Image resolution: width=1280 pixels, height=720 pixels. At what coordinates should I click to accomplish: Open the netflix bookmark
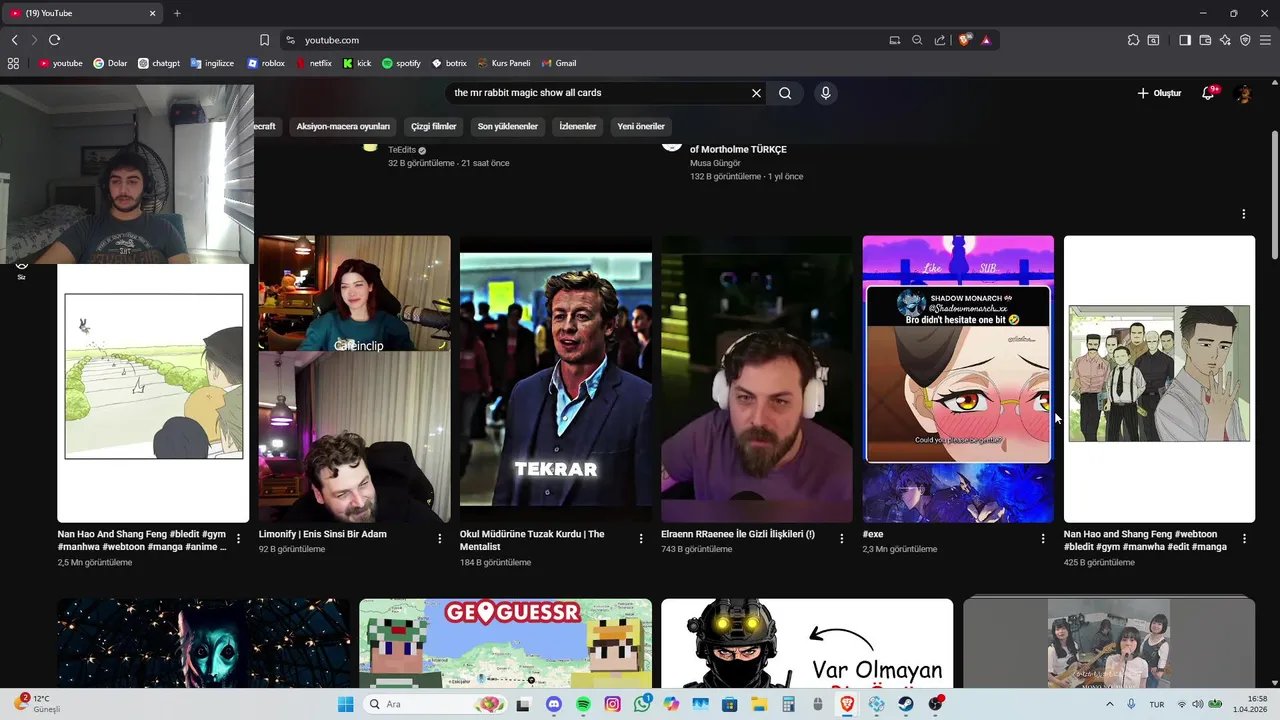point(313,63)
